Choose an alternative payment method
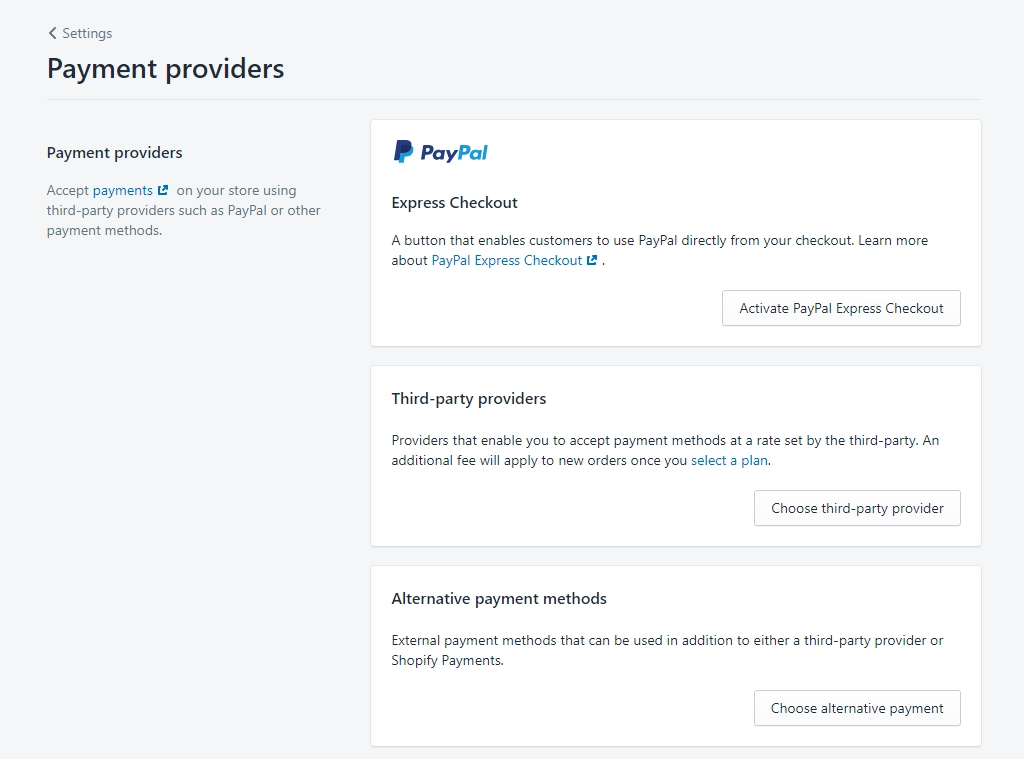 (856, 708)
